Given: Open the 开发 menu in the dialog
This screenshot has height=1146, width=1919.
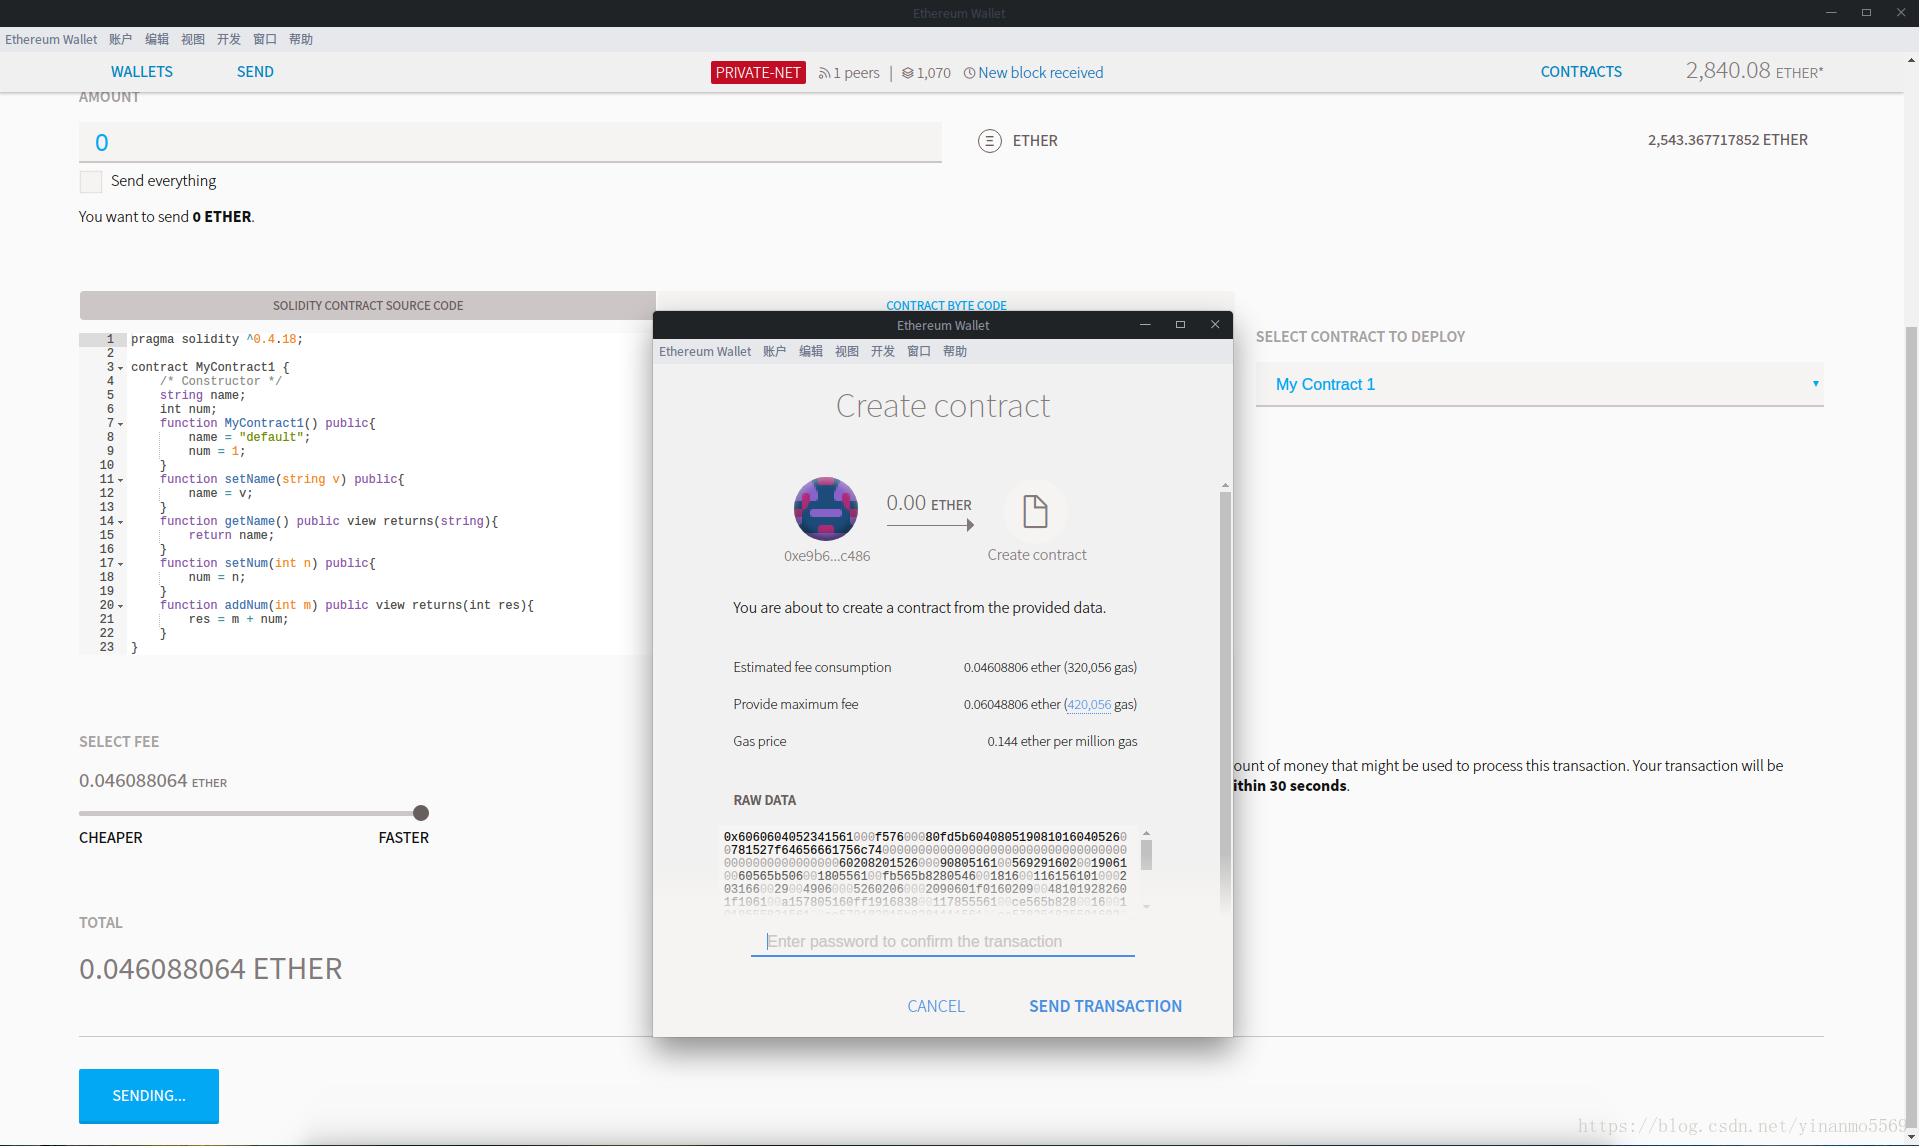Looking at the screenshot, I should pyautogui.click(x=883, y=351).
